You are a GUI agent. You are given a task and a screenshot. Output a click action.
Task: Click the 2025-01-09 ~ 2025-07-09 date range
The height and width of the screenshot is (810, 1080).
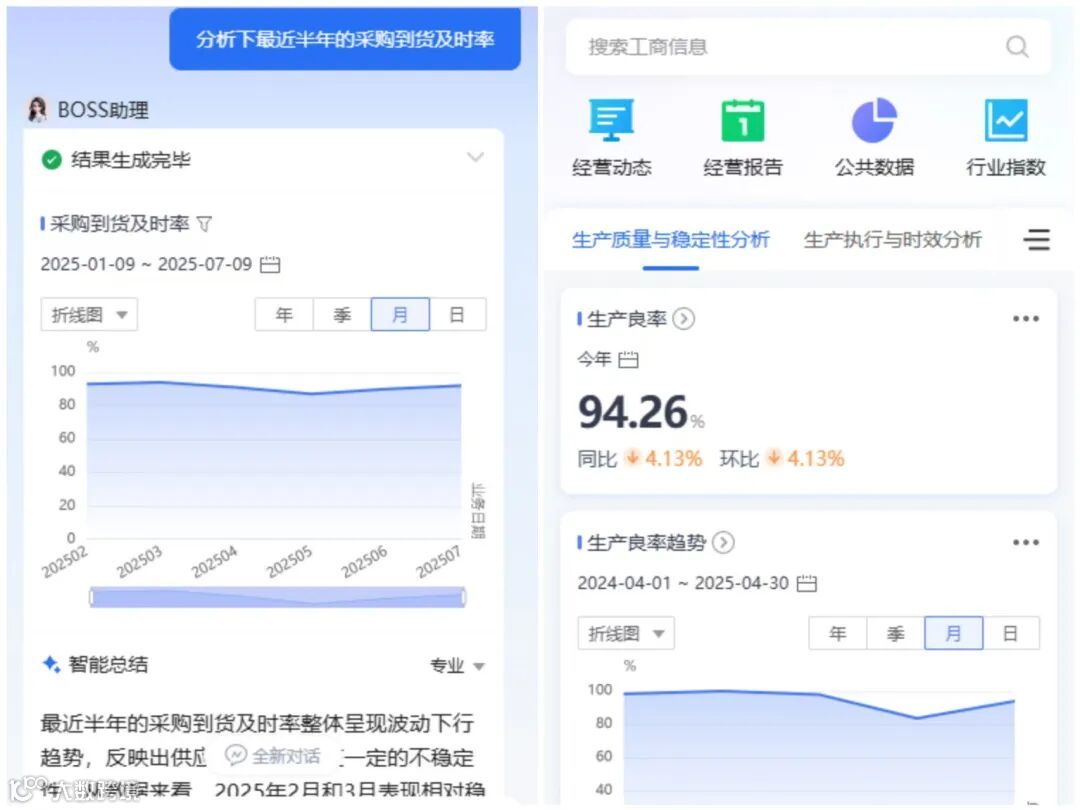146,264
